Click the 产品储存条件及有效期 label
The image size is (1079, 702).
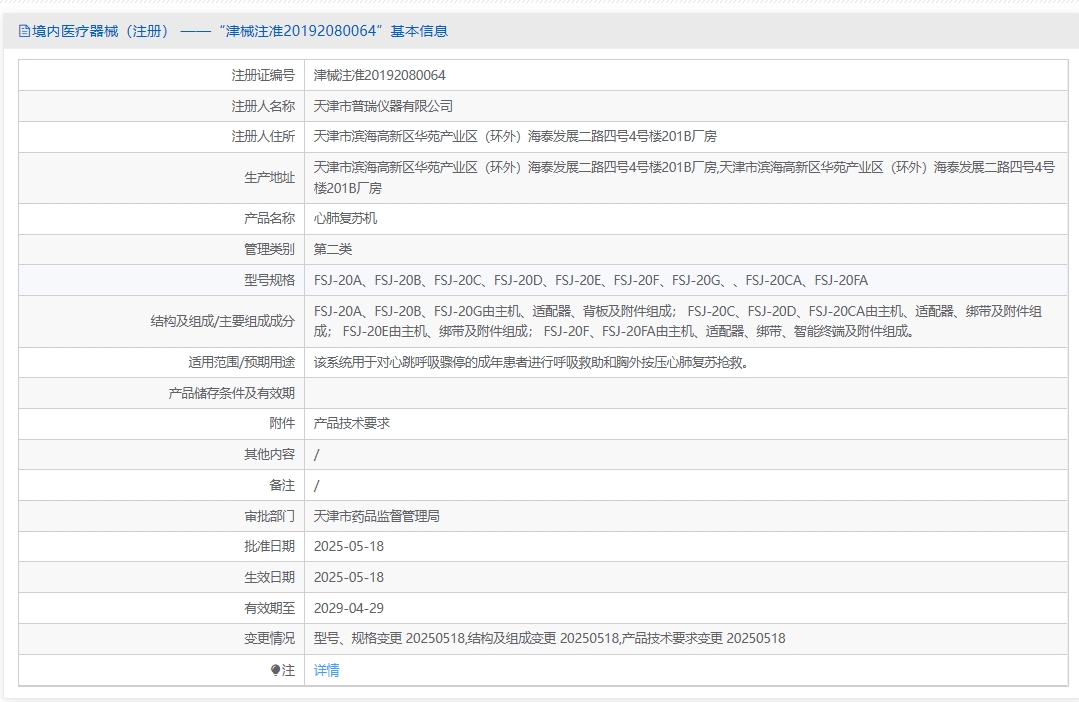231,393
